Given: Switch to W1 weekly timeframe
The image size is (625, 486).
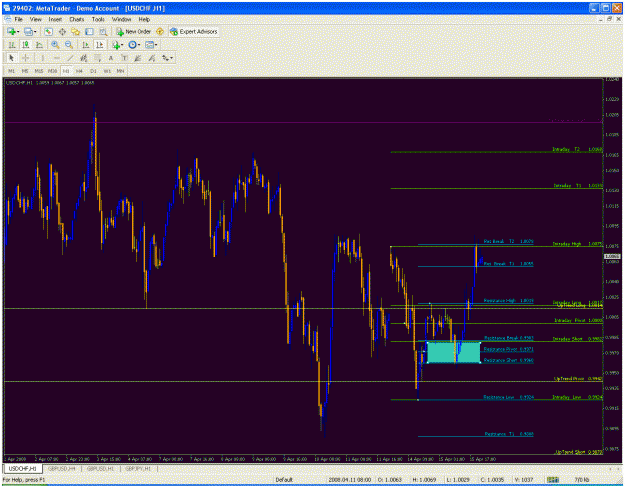Looking at the screenshot, I should tap(107, 71).
